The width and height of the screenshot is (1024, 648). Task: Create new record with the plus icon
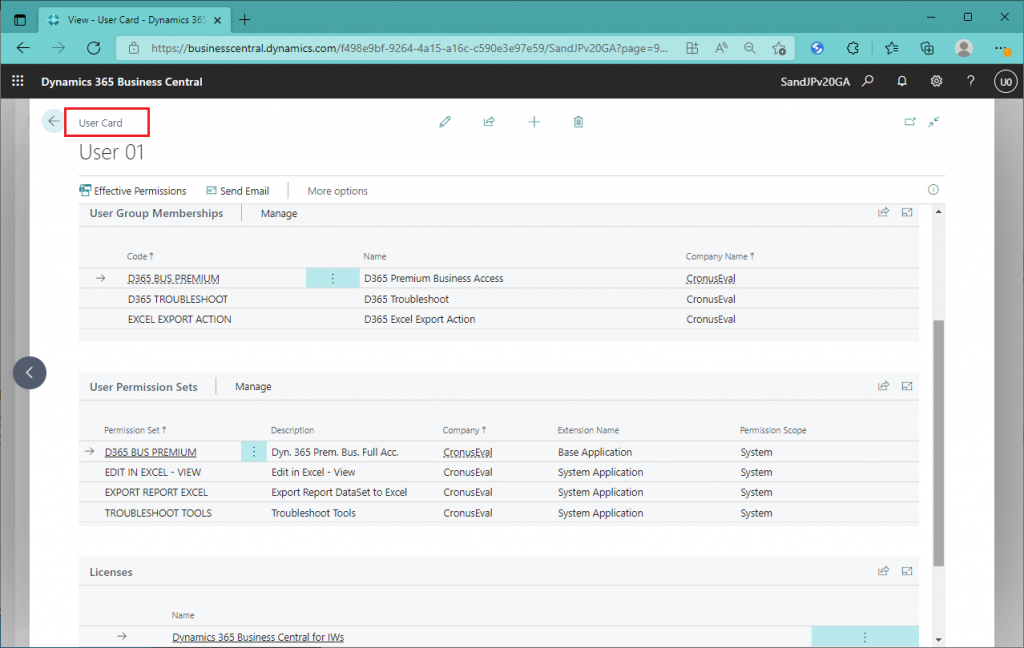click(534, 122)
